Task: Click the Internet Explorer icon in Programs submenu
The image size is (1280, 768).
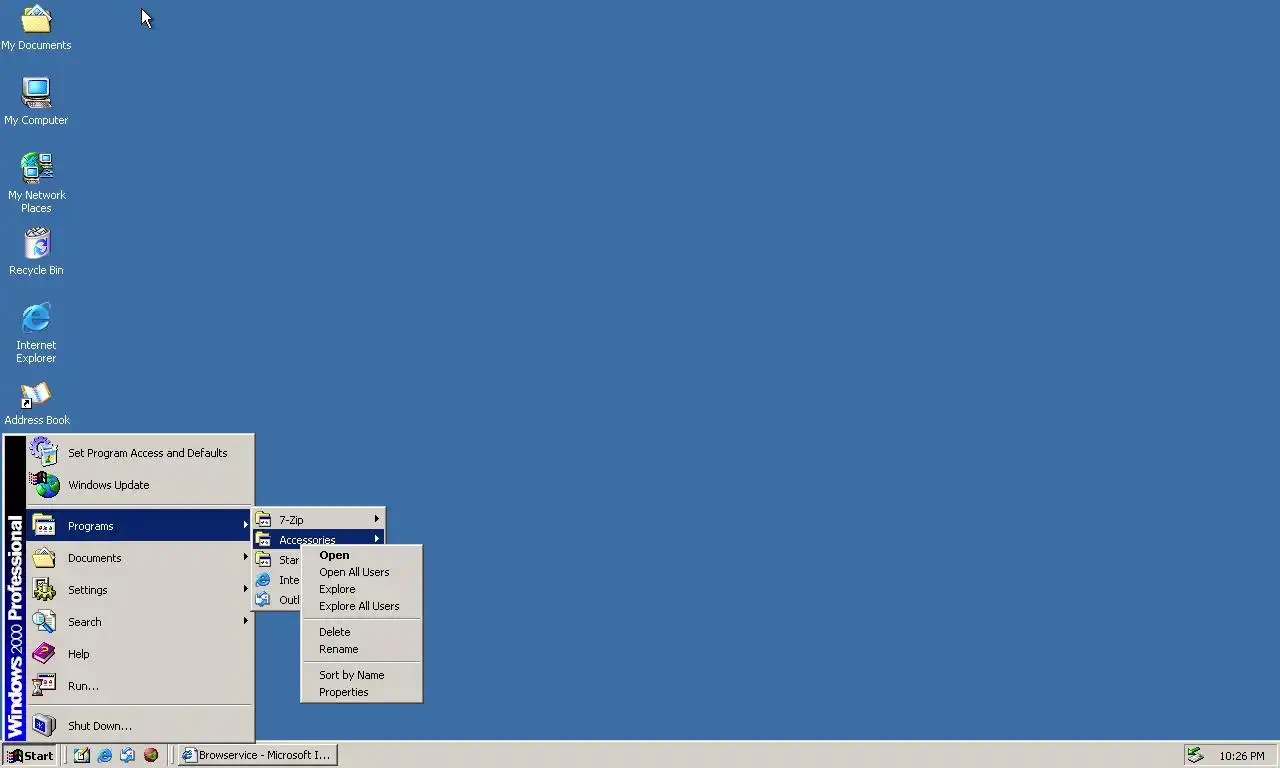Action: click(x=263, y=579)
